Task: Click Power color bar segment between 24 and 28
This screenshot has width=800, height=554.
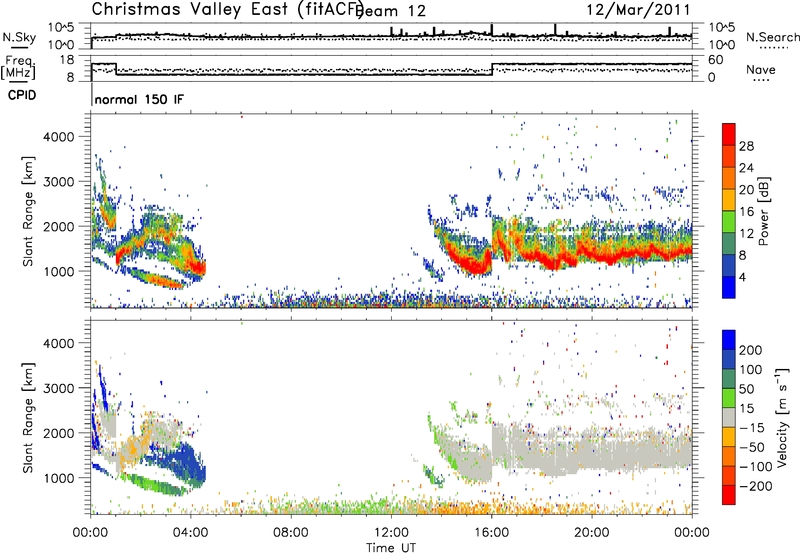Action: point(729,156)
